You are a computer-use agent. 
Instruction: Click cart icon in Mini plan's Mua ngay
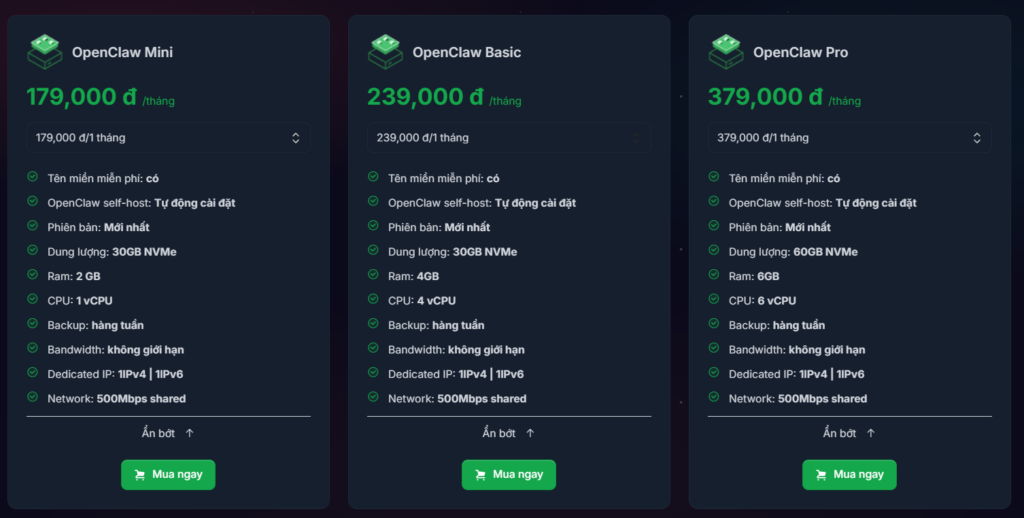138,475
